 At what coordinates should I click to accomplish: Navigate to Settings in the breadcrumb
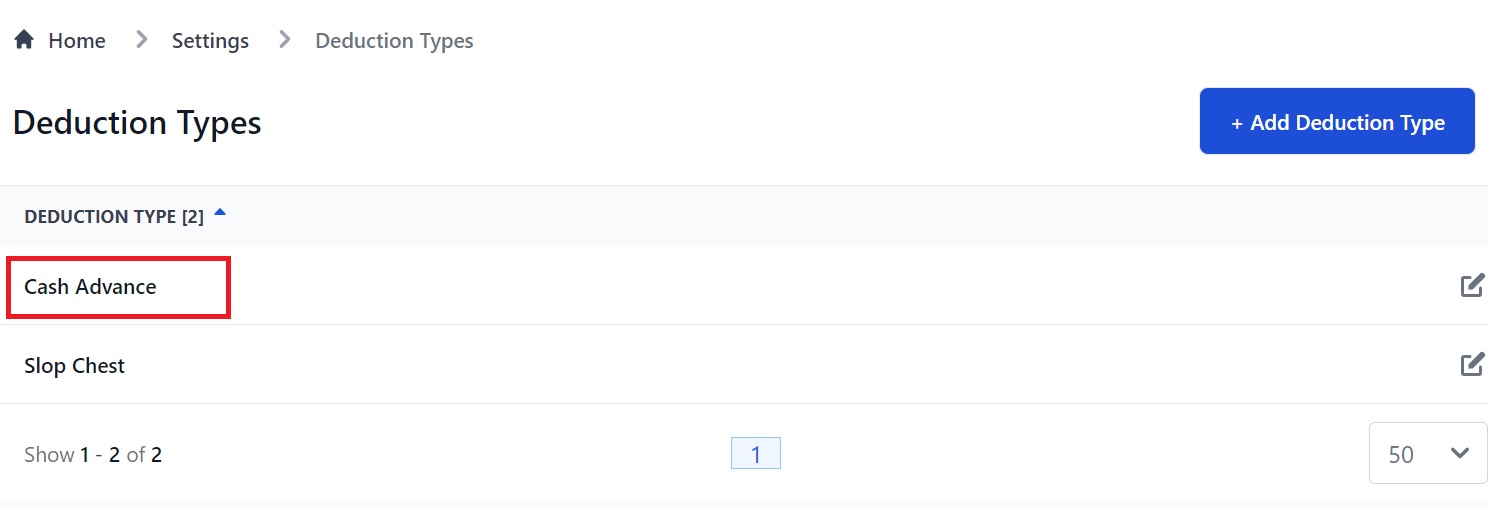[210, 41]
